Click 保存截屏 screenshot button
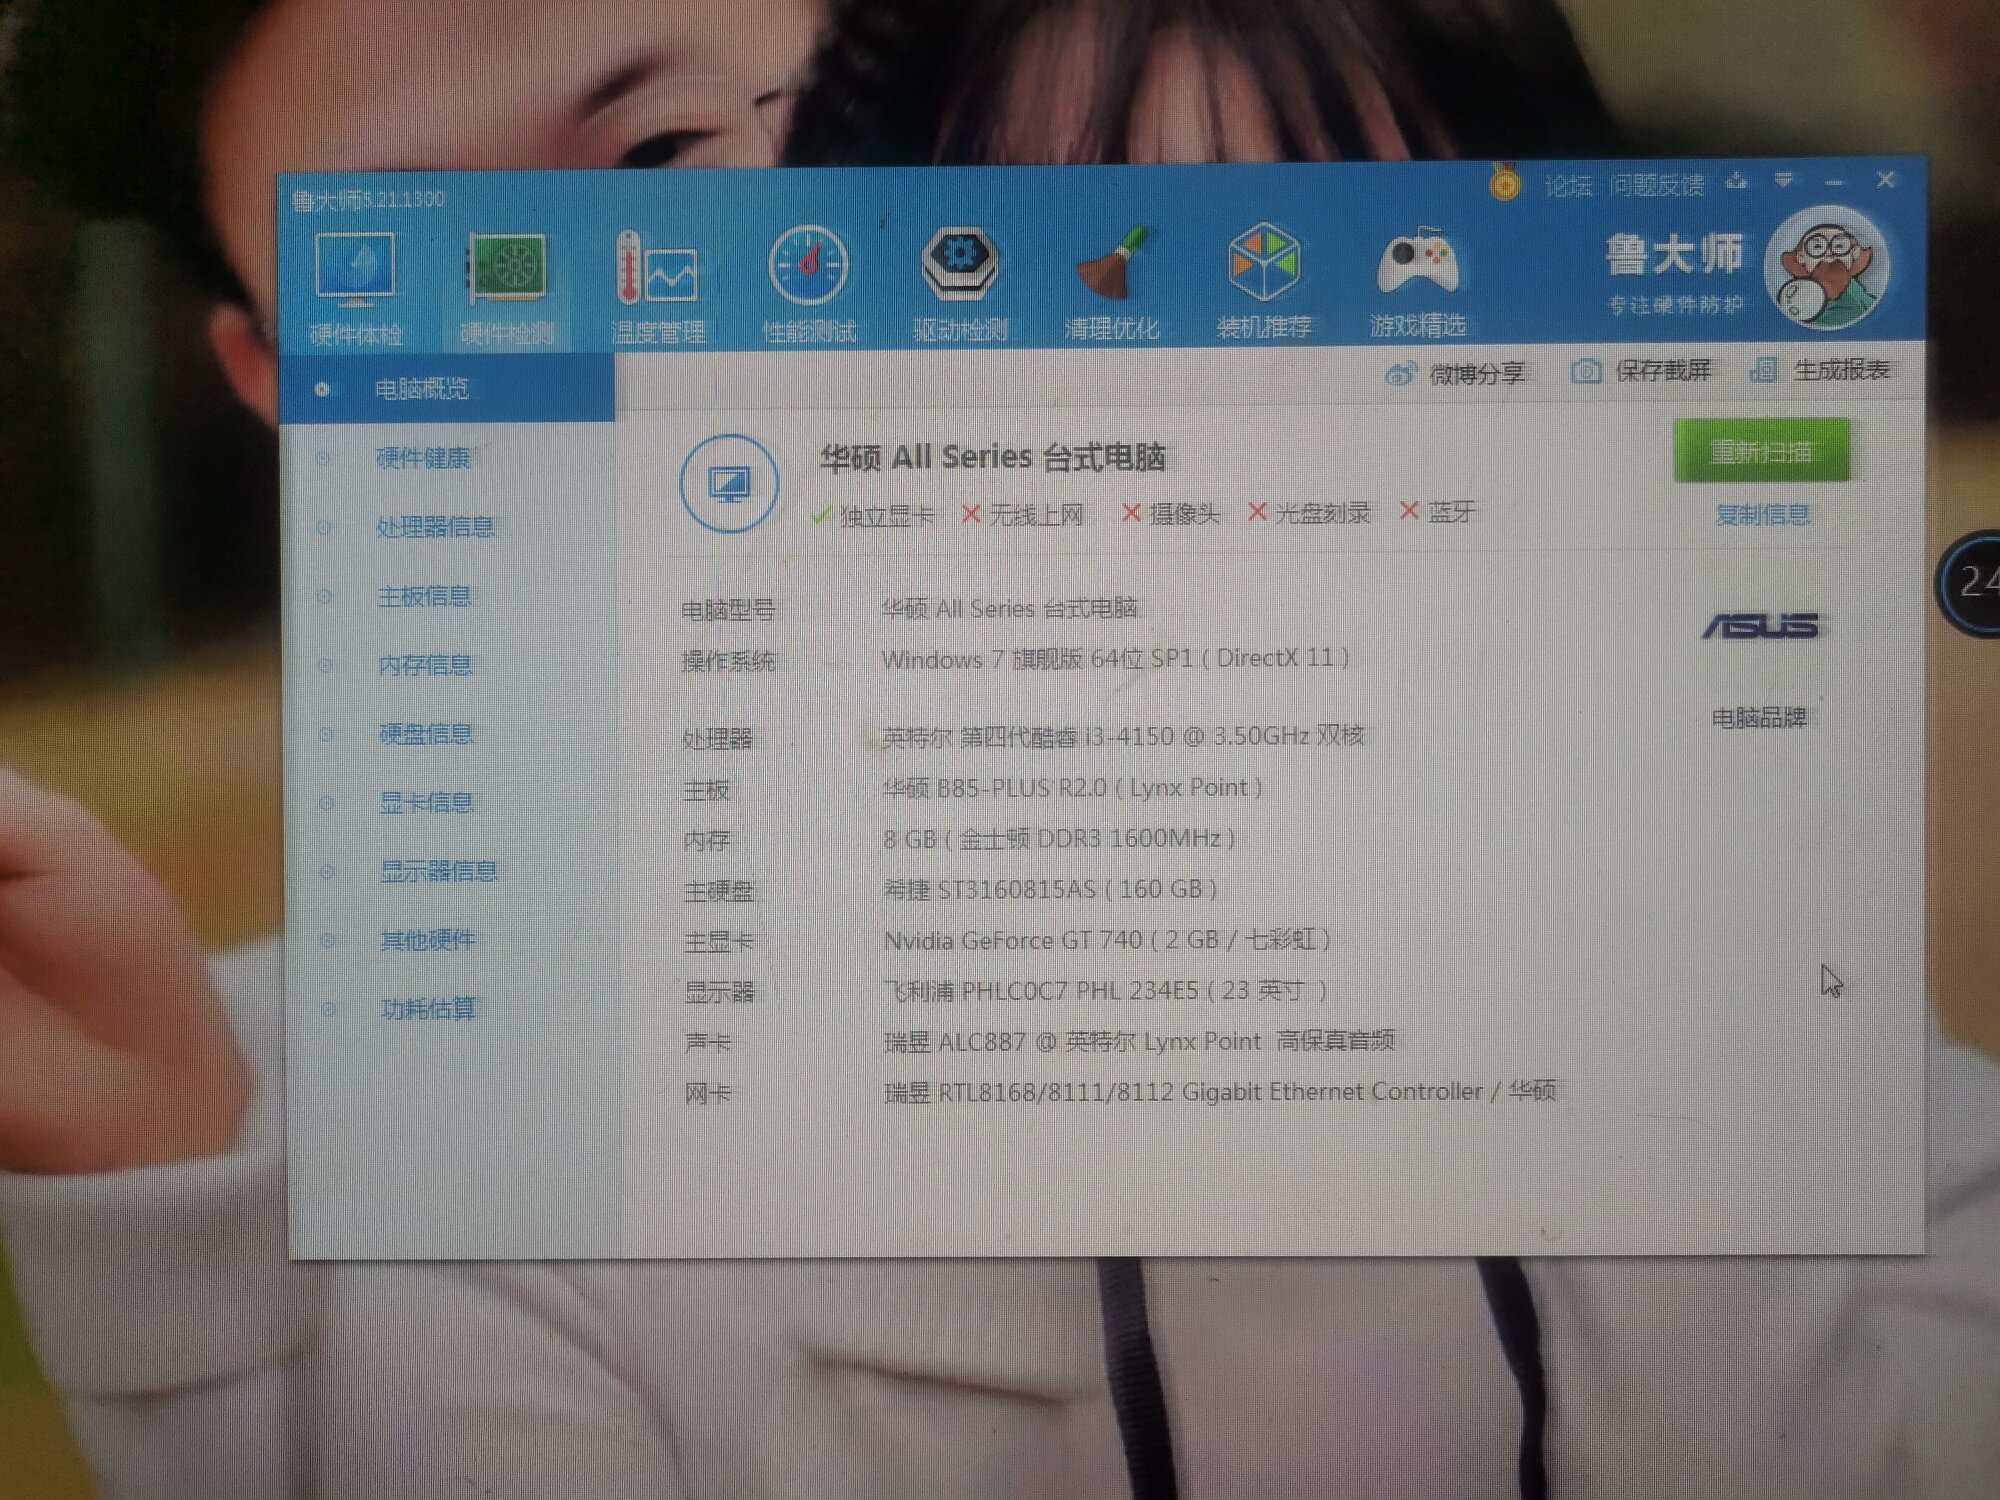The width and height of the screenshot is (2000, 1500). tap(1642, 371)
